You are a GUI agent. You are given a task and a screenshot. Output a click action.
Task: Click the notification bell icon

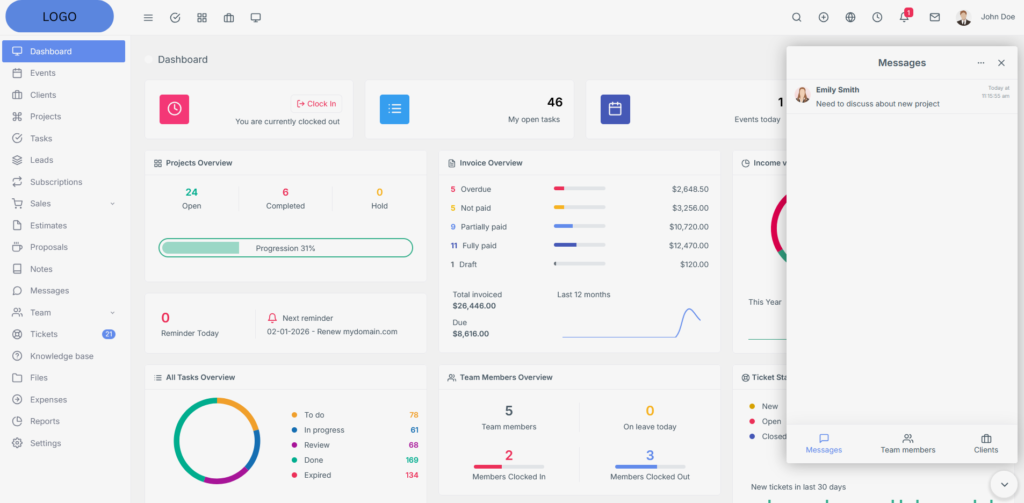pos(904,17)
